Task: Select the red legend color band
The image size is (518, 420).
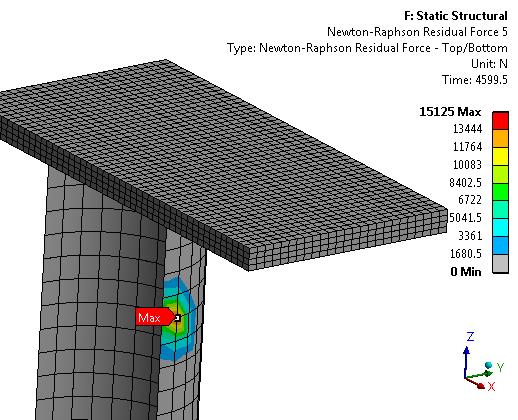Action: pos(500,121)
